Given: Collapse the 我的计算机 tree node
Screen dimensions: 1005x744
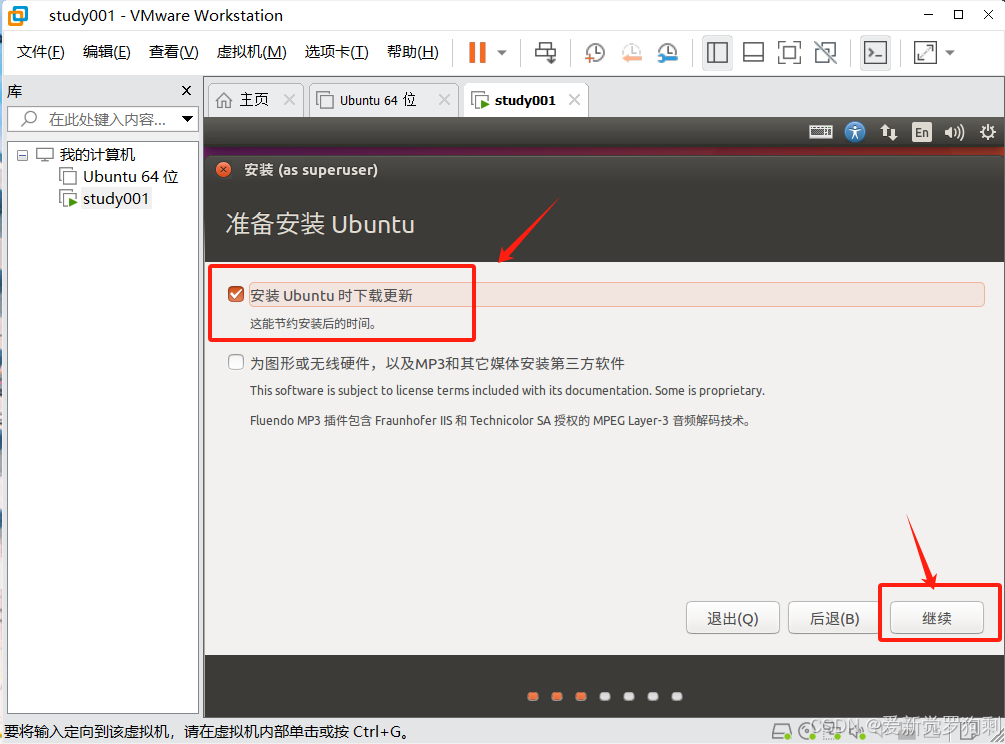Looking at the screenshot, I should (22, 155).
